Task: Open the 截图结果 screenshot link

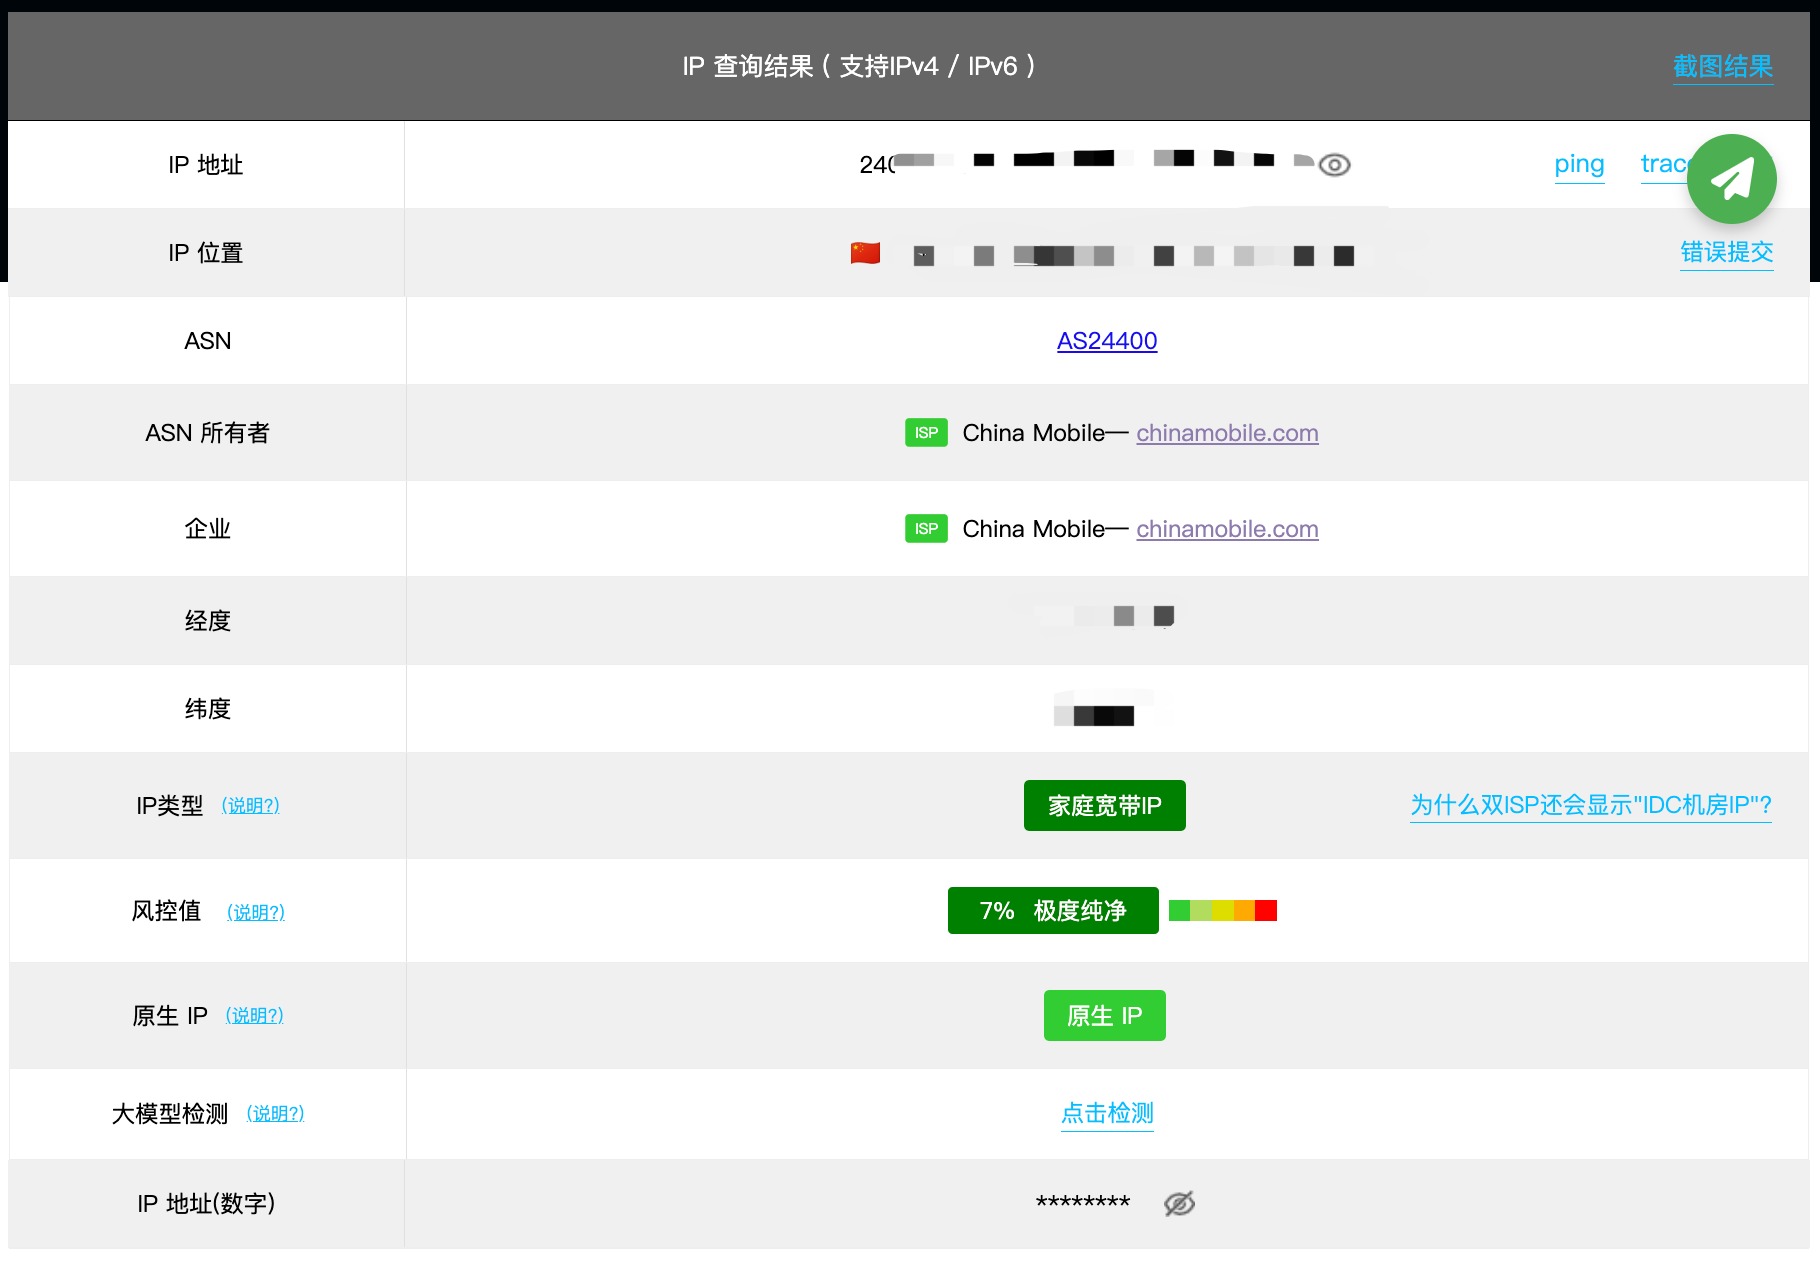Action: click(x=1722, y=67)
